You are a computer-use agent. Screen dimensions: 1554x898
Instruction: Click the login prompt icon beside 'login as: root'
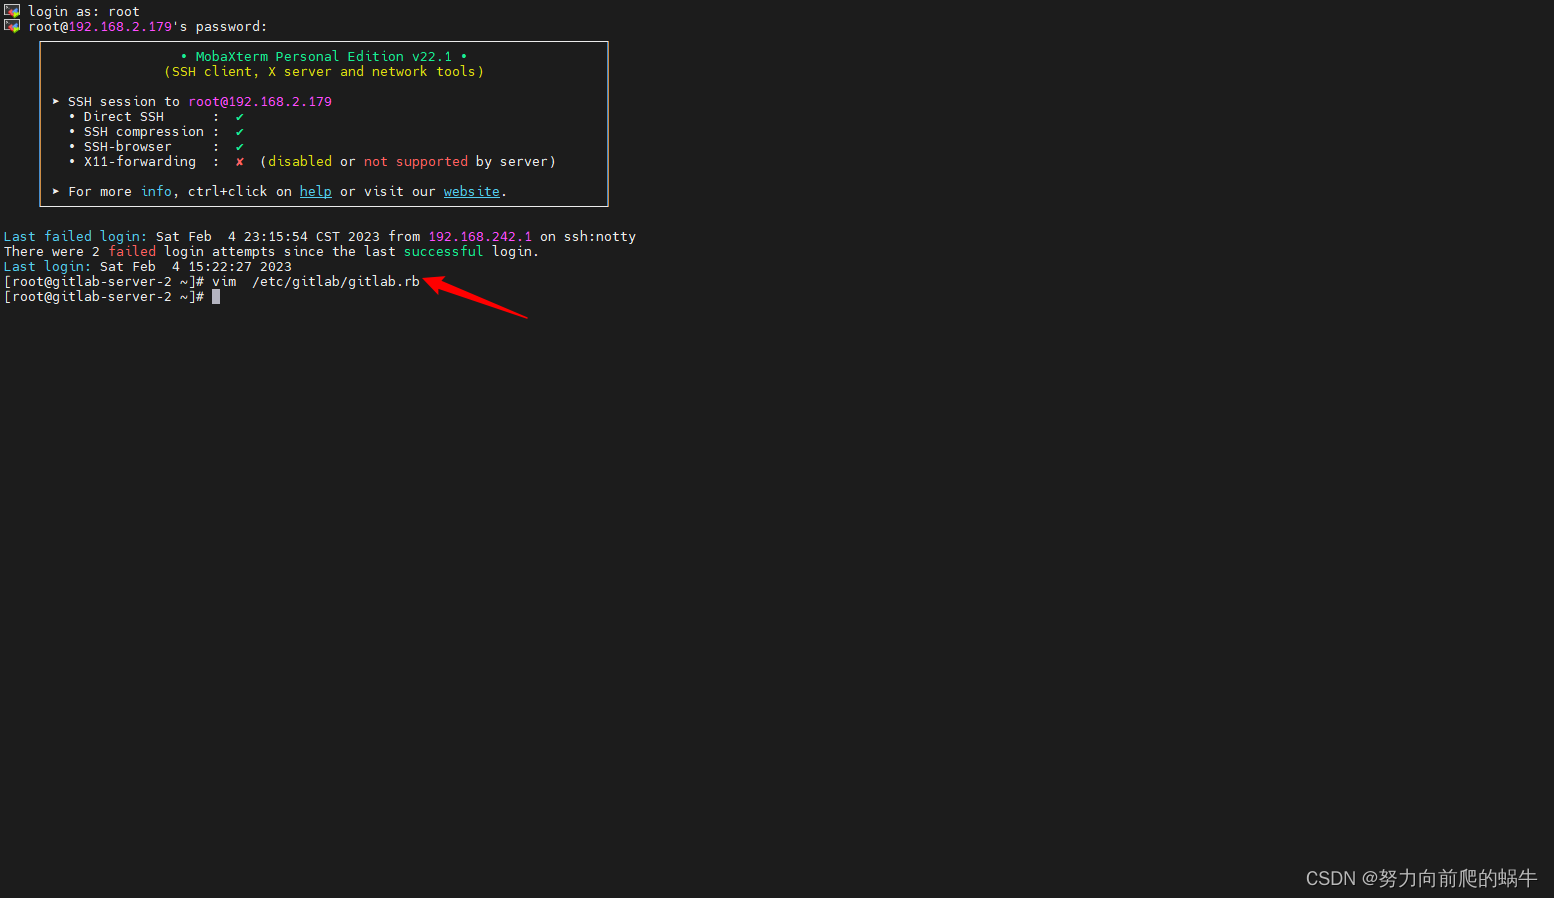click(12, 11)
